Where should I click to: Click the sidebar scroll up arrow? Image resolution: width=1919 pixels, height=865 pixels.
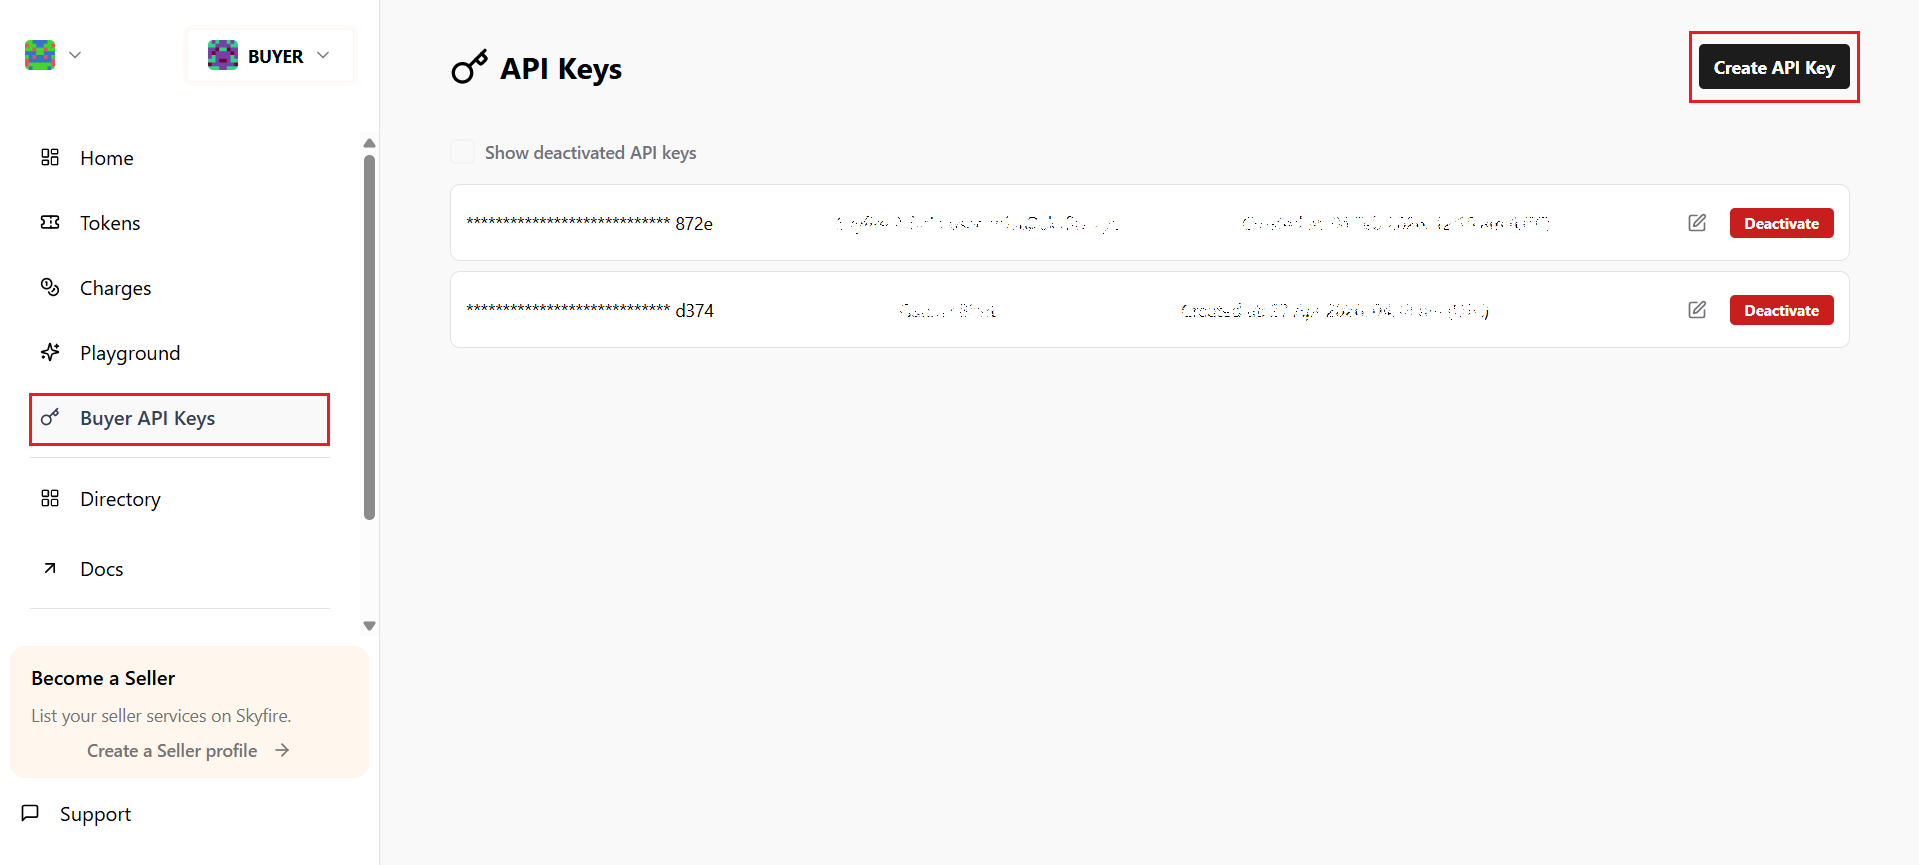369,143
